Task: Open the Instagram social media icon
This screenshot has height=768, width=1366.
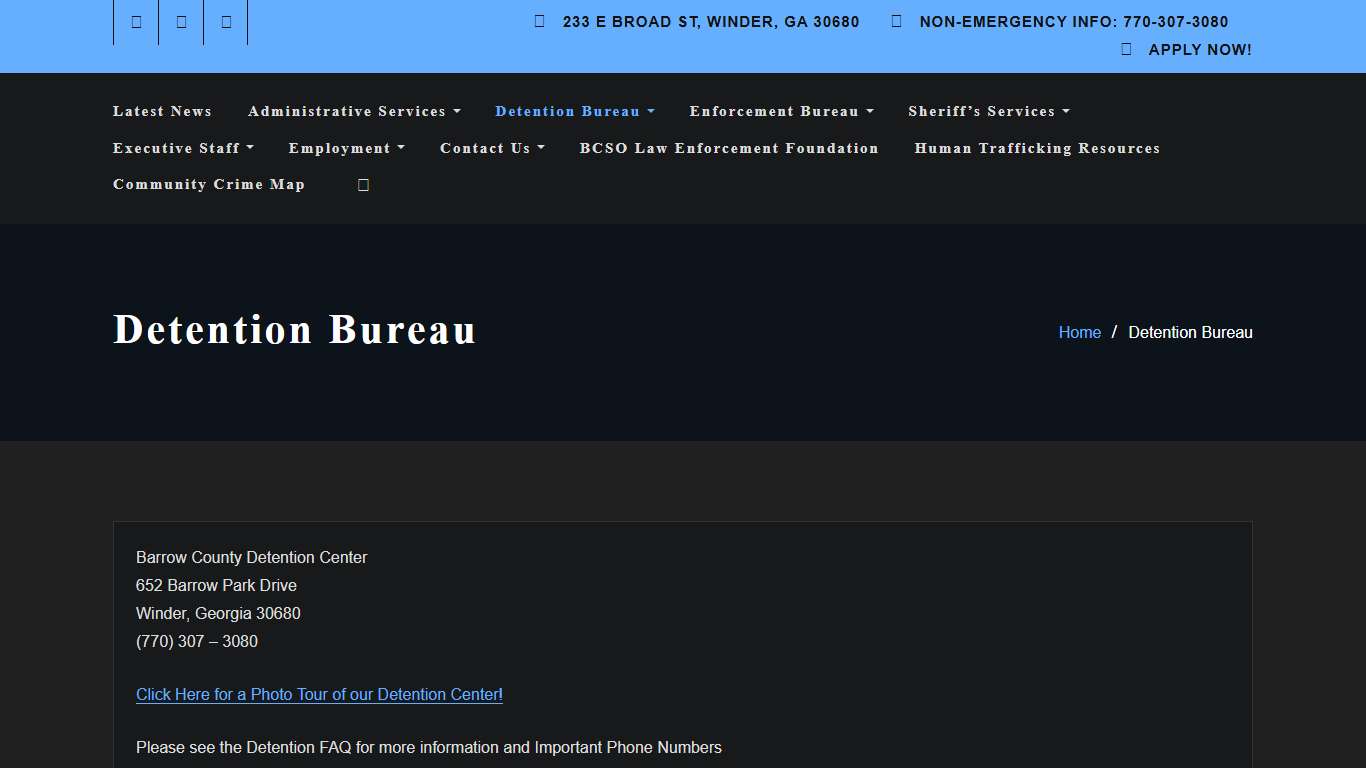Action: click(225, 21)
